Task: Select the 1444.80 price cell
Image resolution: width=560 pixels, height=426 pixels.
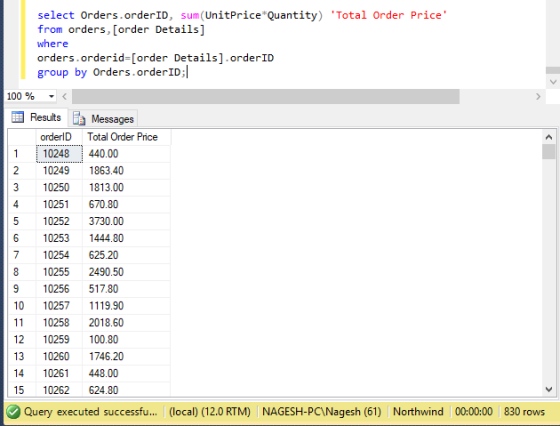Action: [126, 238]
